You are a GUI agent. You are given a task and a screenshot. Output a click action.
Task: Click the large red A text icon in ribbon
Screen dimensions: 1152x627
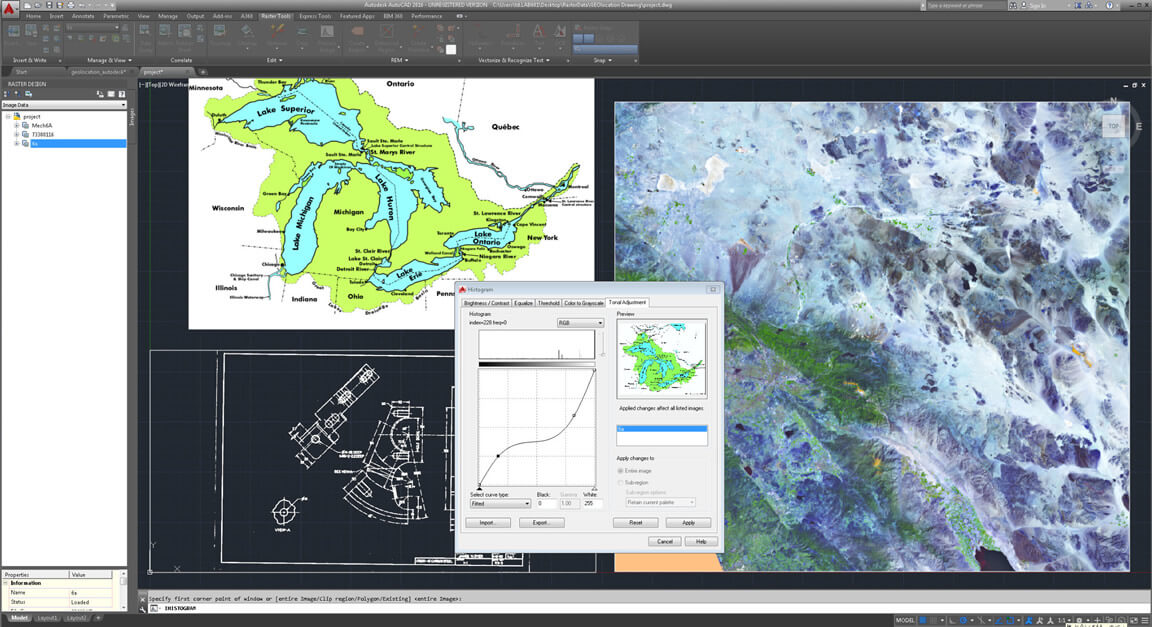(x=537, y=31)
